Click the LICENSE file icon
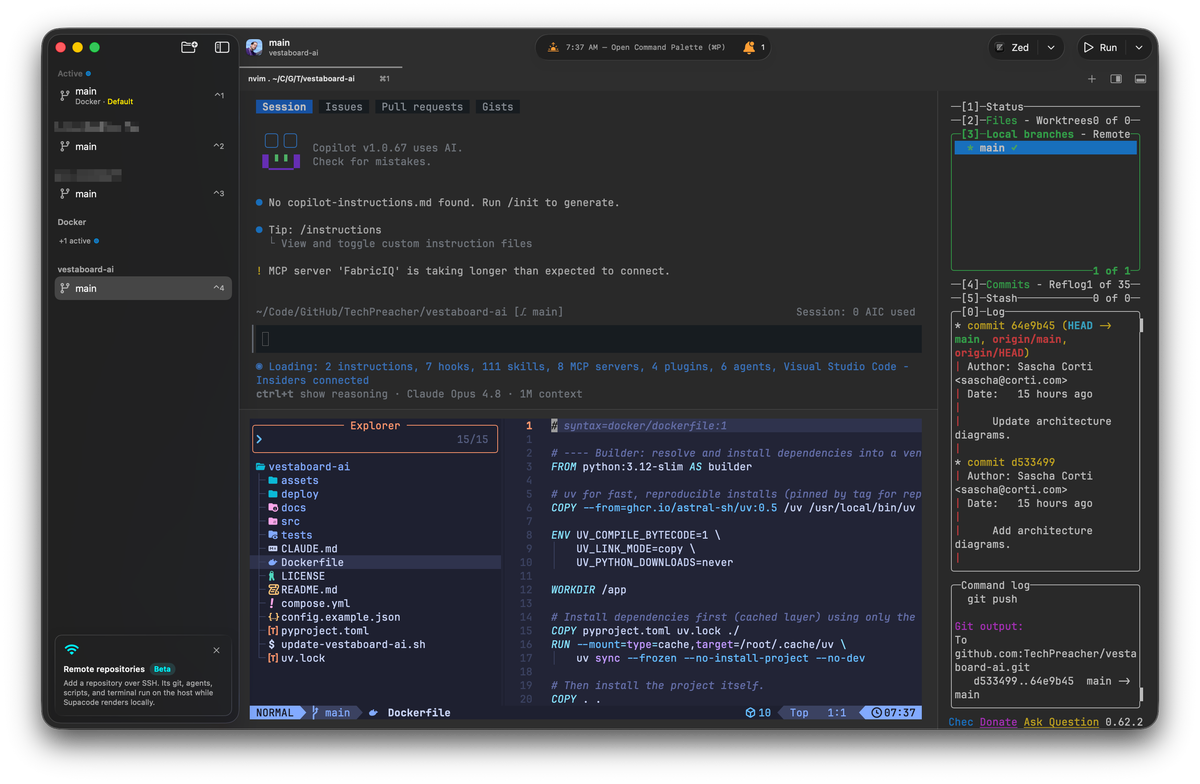The height and width of the screenshot is (784, 1200). click(x=273, y=576)
